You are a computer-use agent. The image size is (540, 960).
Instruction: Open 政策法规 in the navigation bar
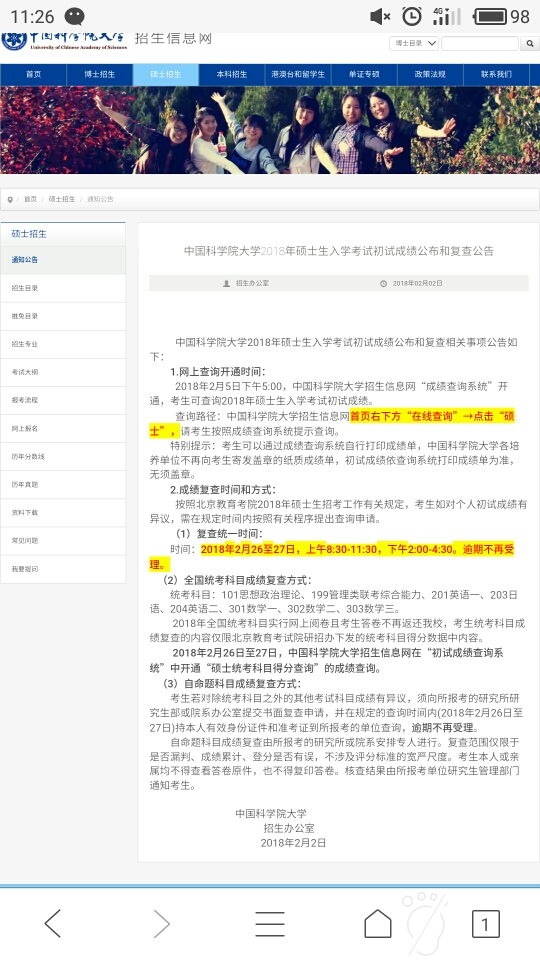click(430, 75)
